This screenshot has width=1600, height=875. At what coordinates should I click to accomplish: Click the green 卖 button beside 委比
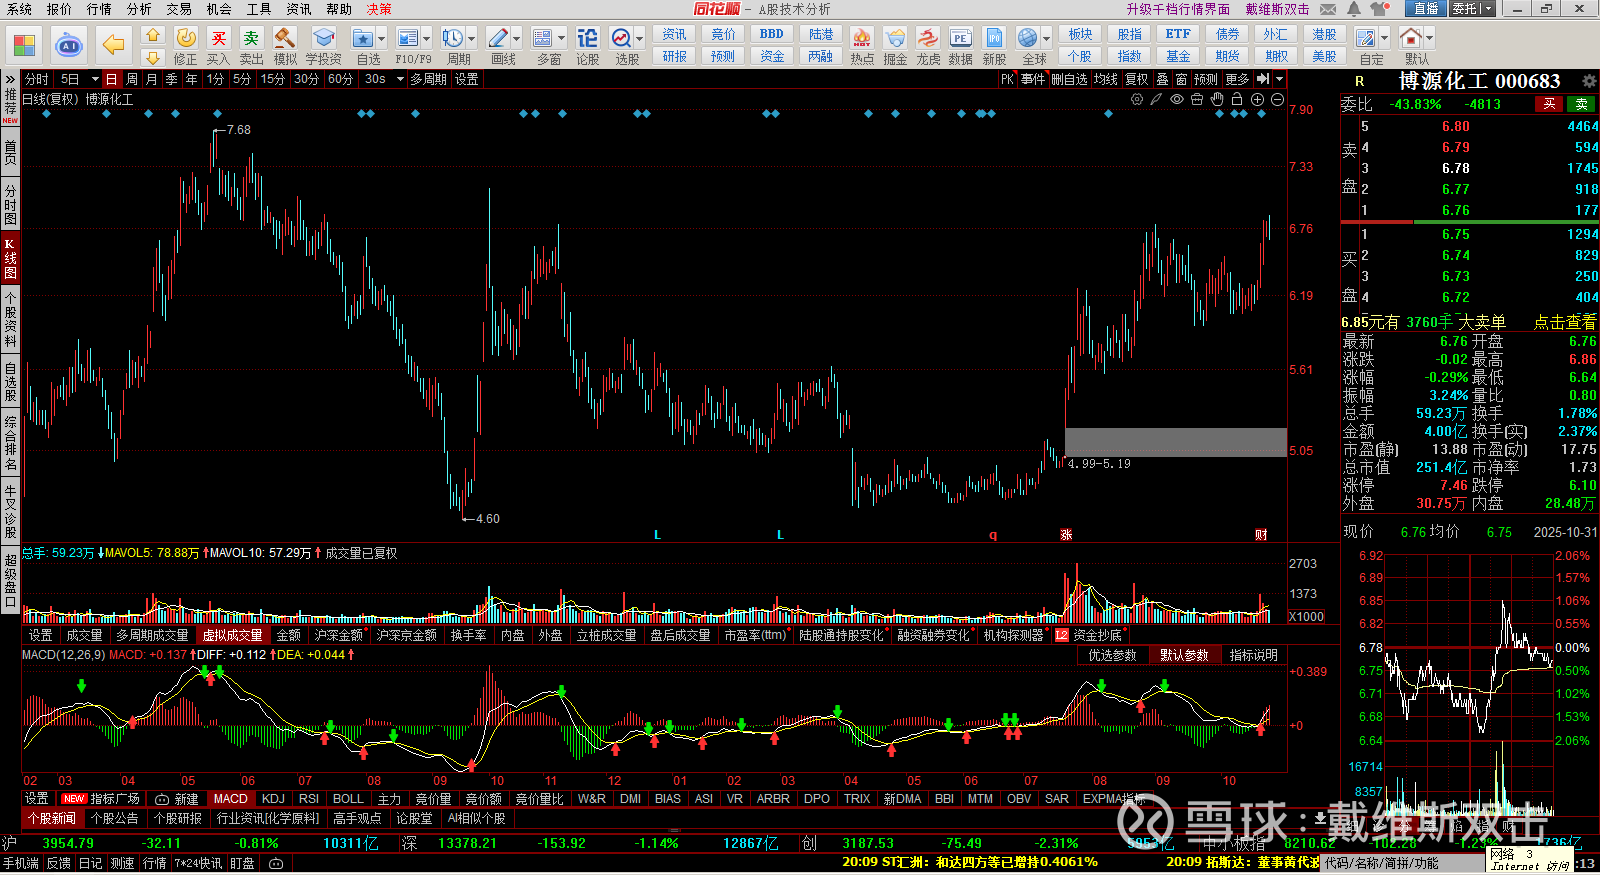[x=1582, y=104]
